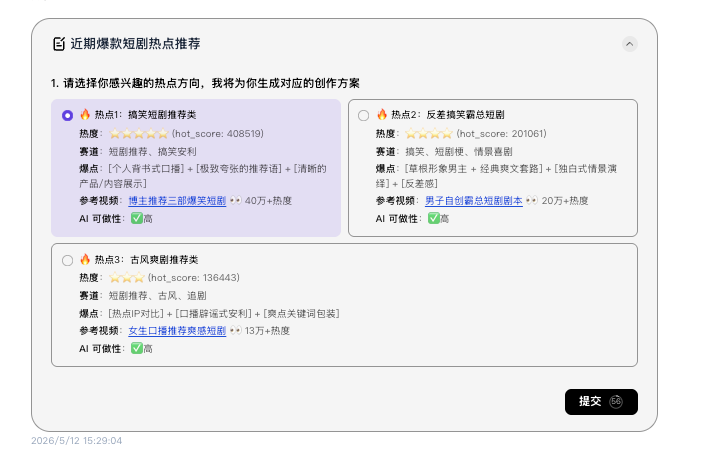Select the 热点3 古风爽剧推荐类 radio button
The height and width of the screenshot is (459, 702).
68,260
